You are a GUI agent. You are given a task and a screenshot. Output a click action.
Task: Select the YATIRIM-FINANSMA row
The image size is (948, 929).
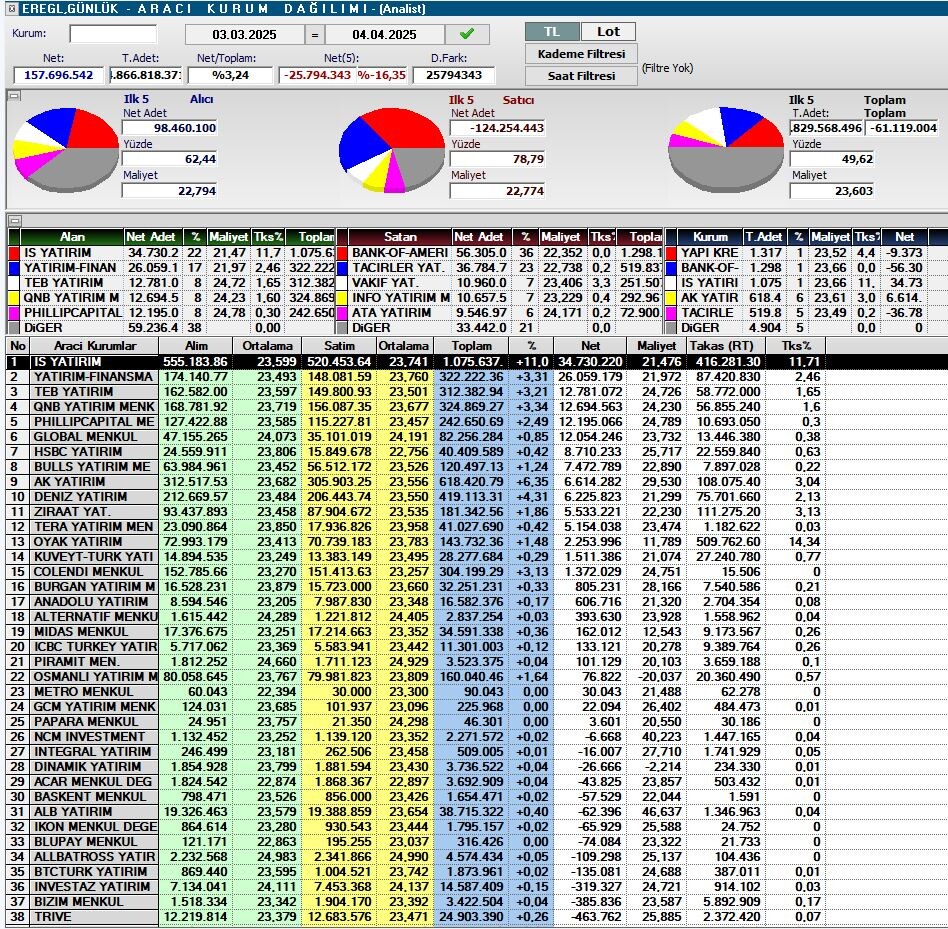click(416, 377)
